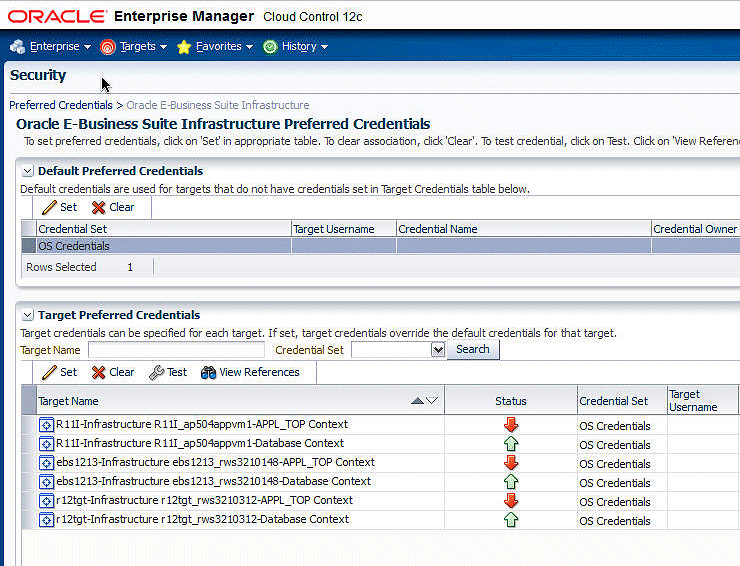This screenshot has width=740, height=566.
Task: Sort Target Name descending arrow
Action: coord(432,401)
